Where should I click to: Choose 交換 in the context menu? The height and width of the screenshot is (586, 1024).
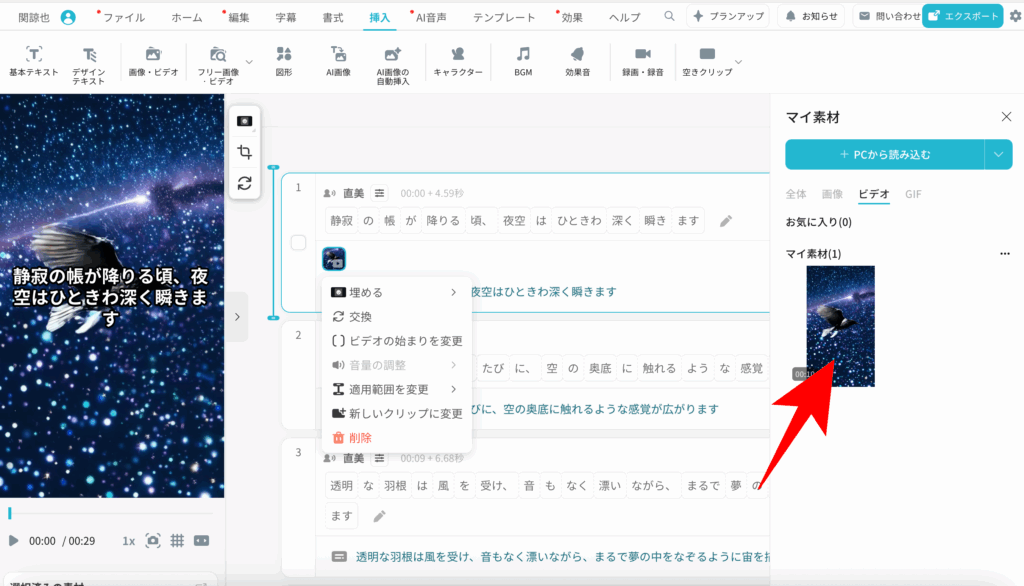pos(396,316)
